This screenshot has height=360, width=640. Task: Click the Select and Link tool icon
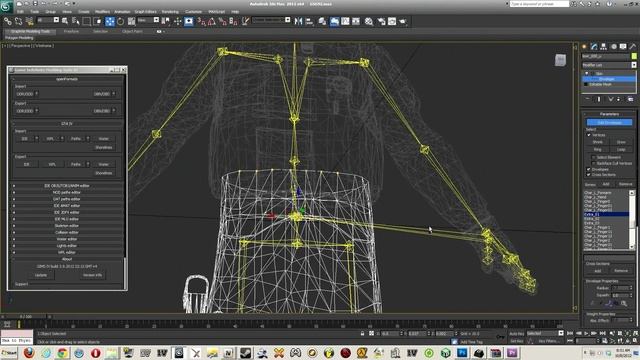[x=8, y=21]
